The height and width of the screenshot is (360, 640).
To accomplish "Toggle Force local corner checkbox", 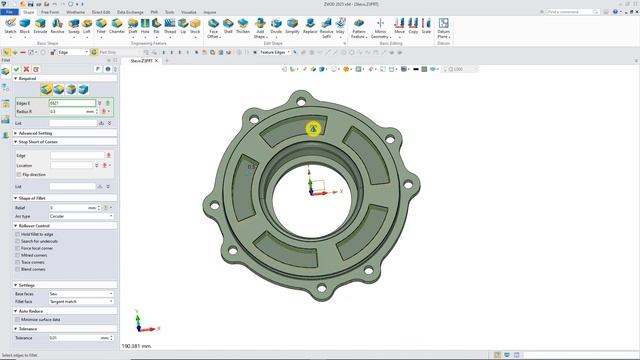I will click(18, 248).
